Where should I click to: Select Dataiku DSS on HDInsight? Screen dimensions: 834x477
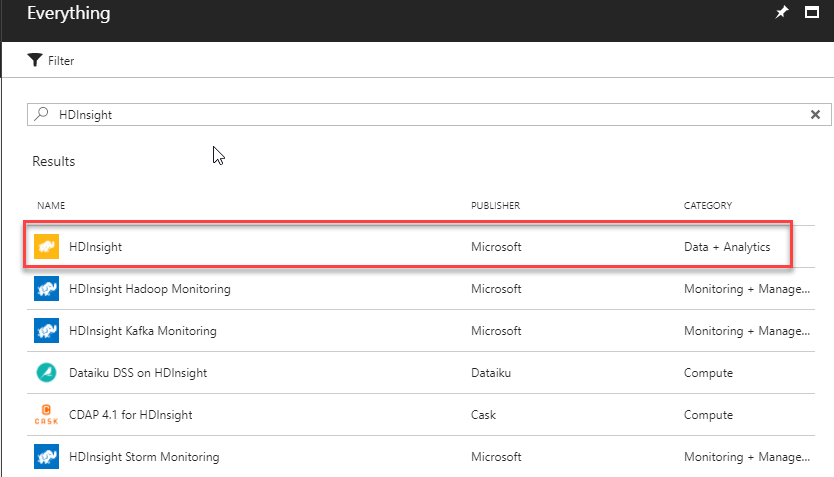(139, 373)
